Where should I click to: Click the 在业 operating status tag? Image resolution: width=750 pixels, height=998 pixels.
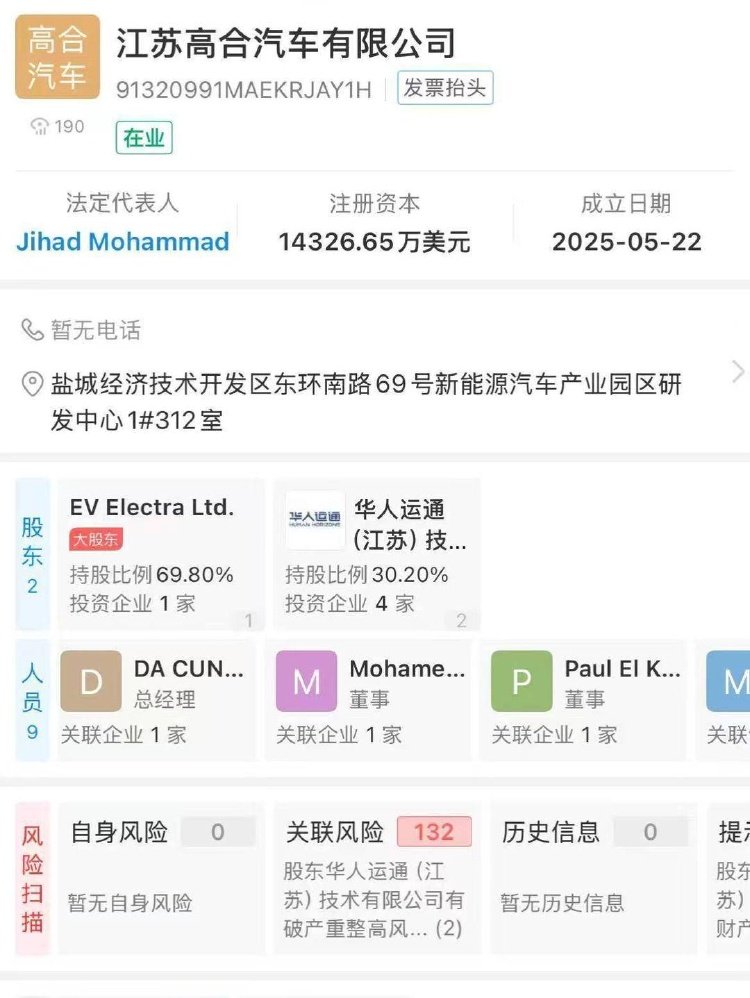(144, 138)
